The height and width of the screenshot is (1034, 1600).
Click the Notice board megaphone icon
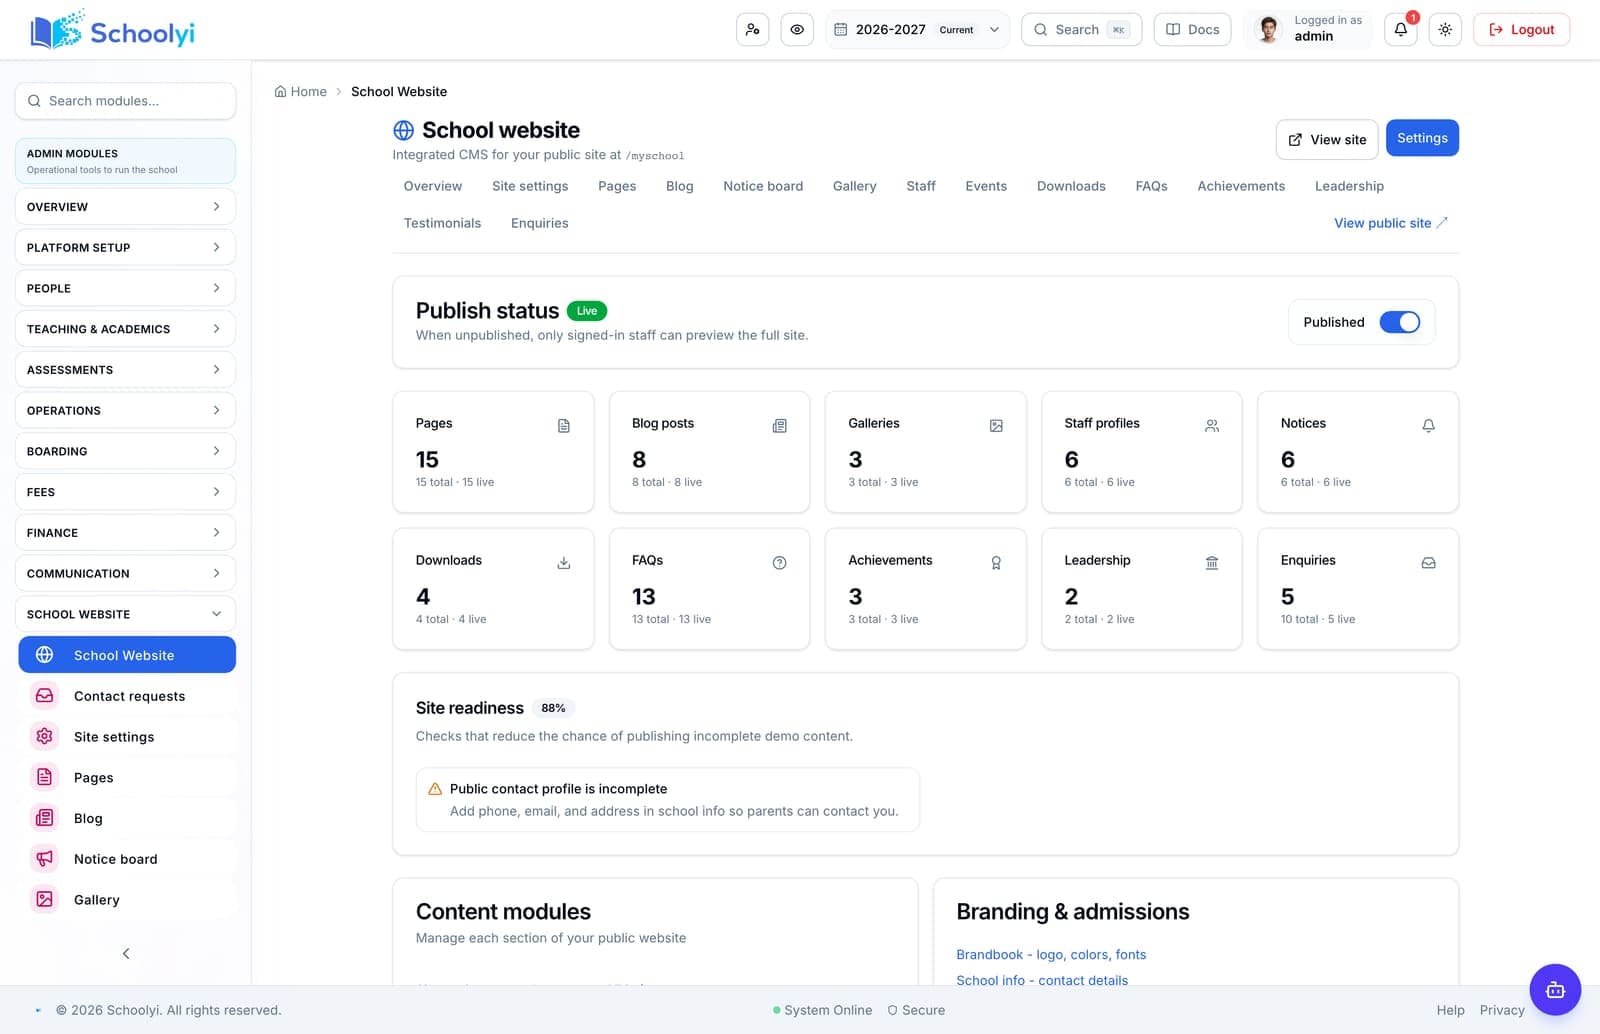[45, 859]
